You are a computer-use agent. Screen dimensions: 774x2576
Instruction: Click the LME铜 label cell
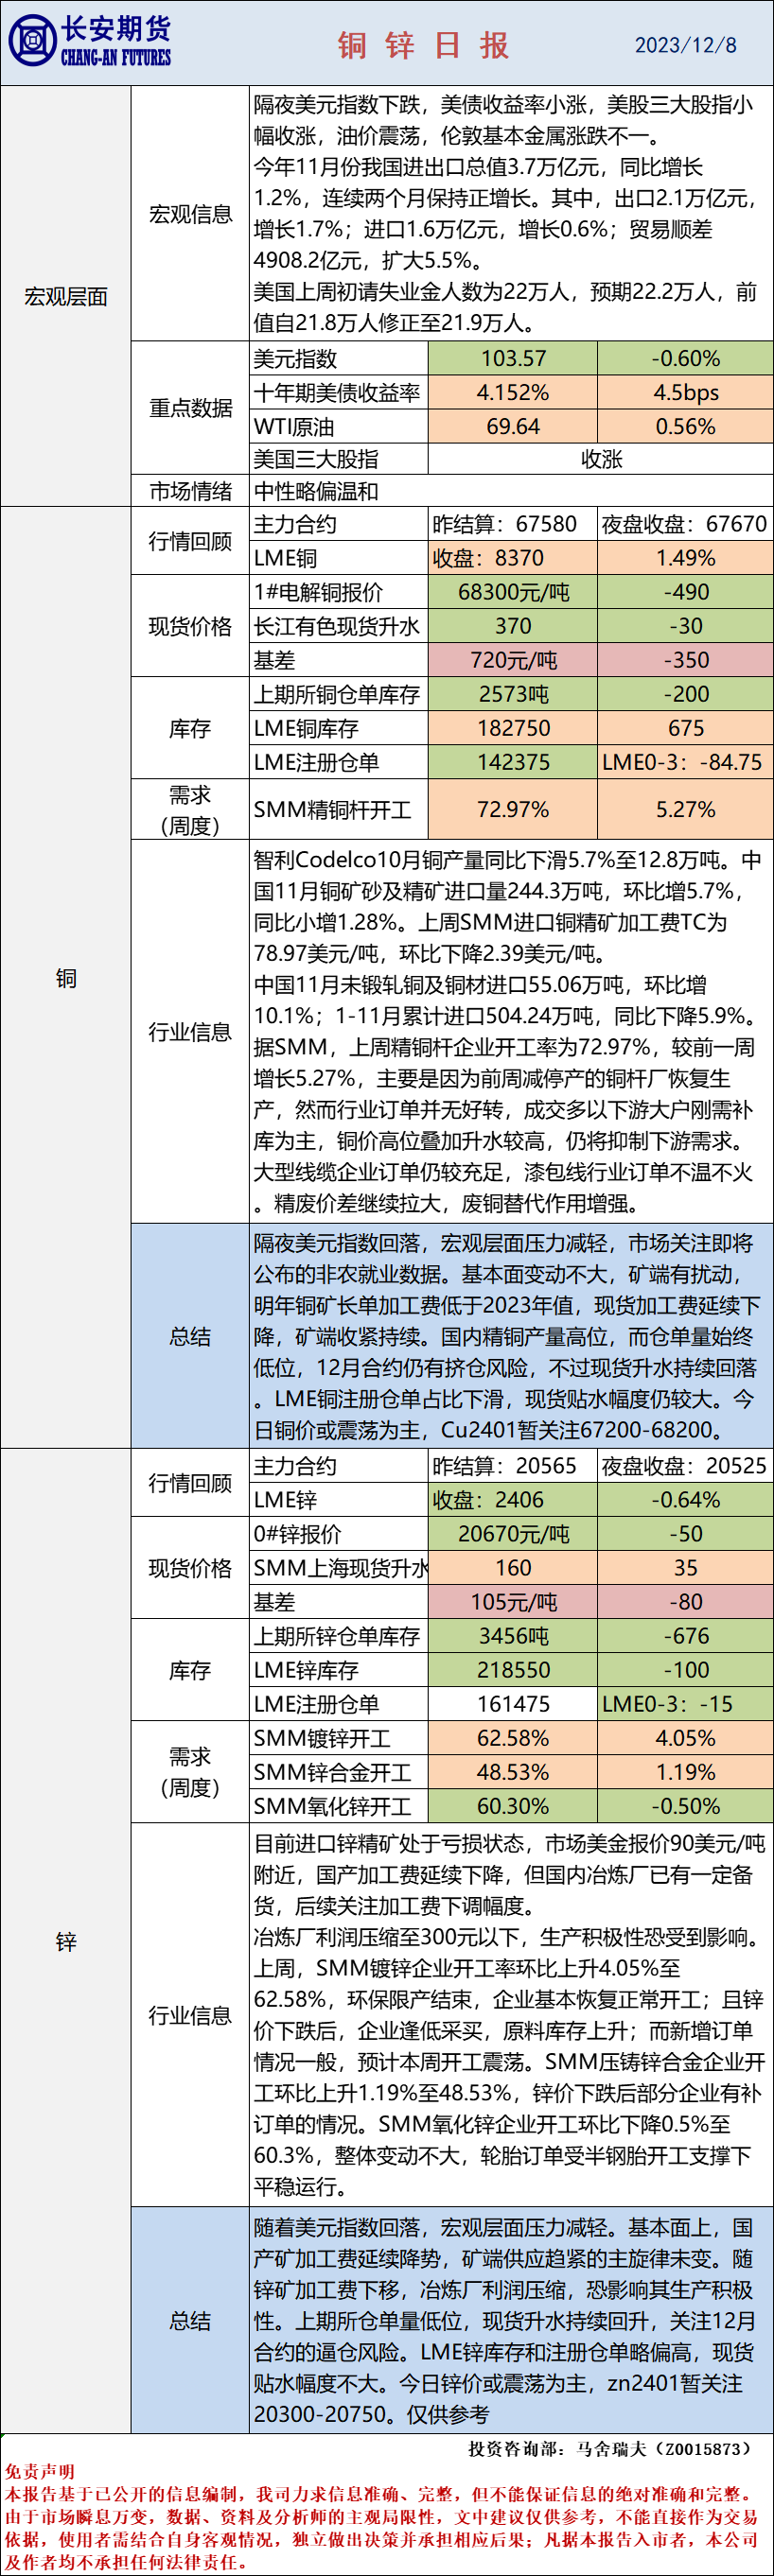tap(339, 558)
